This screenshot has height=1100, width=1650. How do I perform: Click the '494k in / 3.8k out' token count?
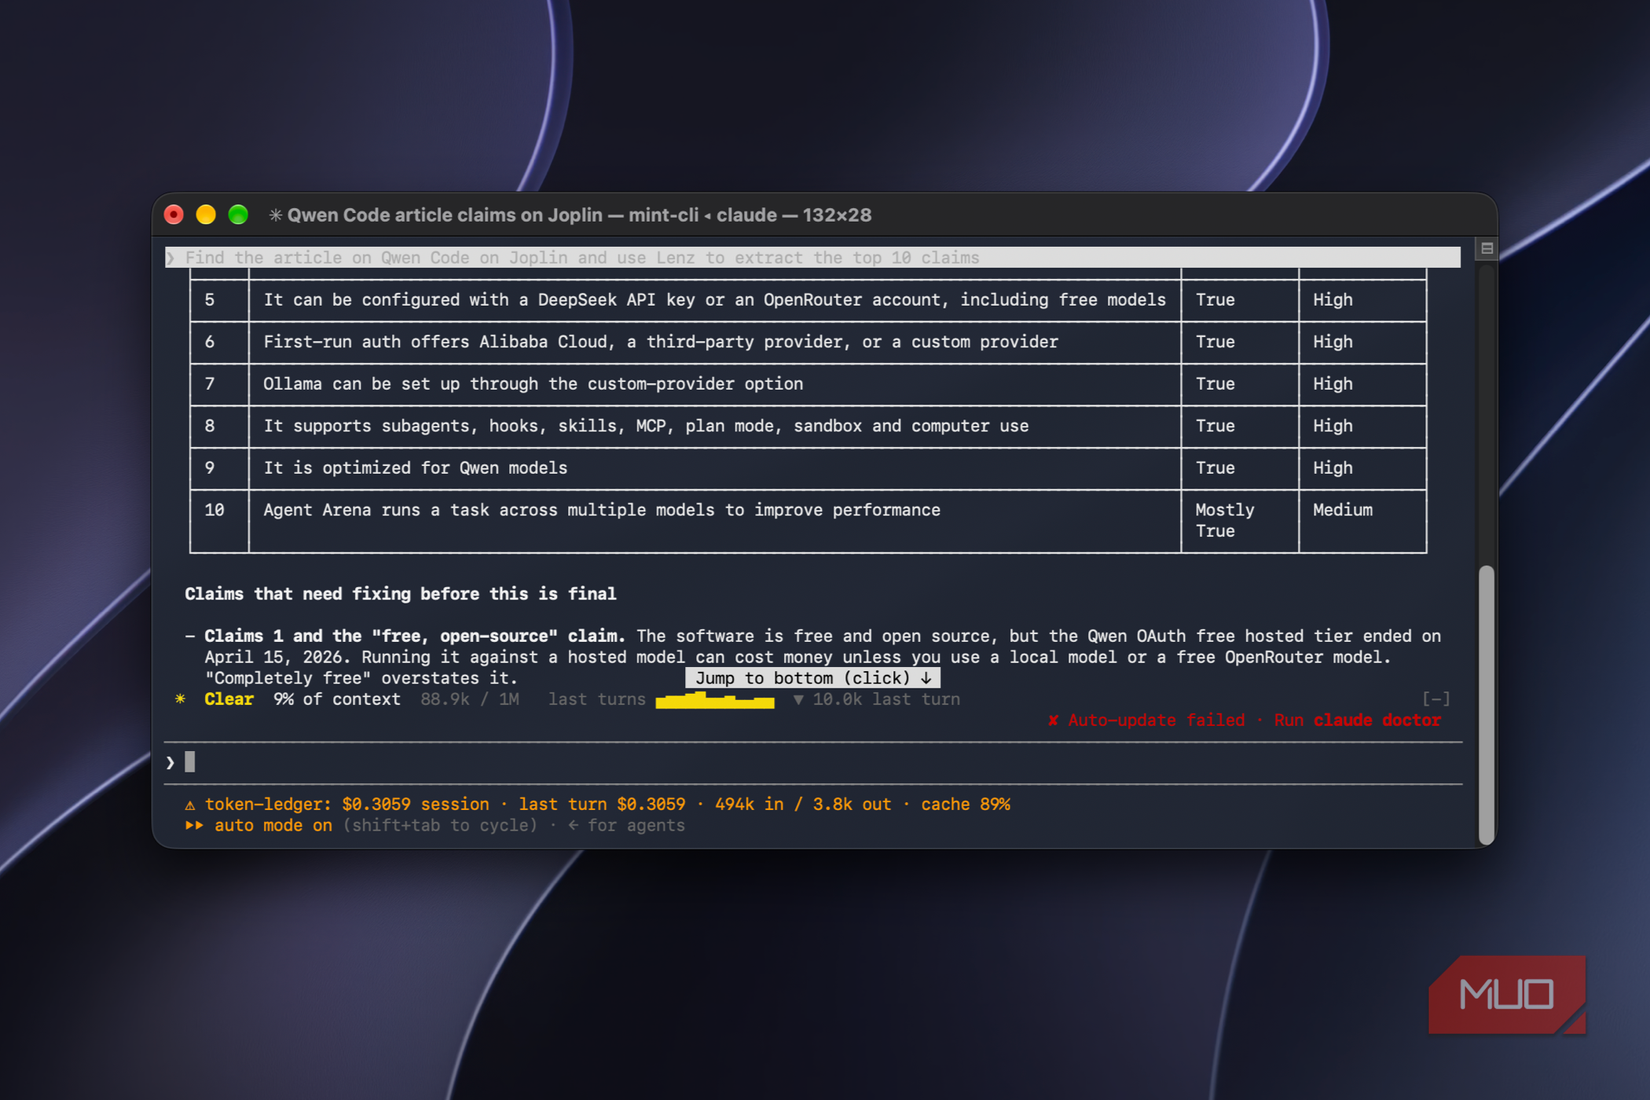pyautogui.click(x=803, y=804)
